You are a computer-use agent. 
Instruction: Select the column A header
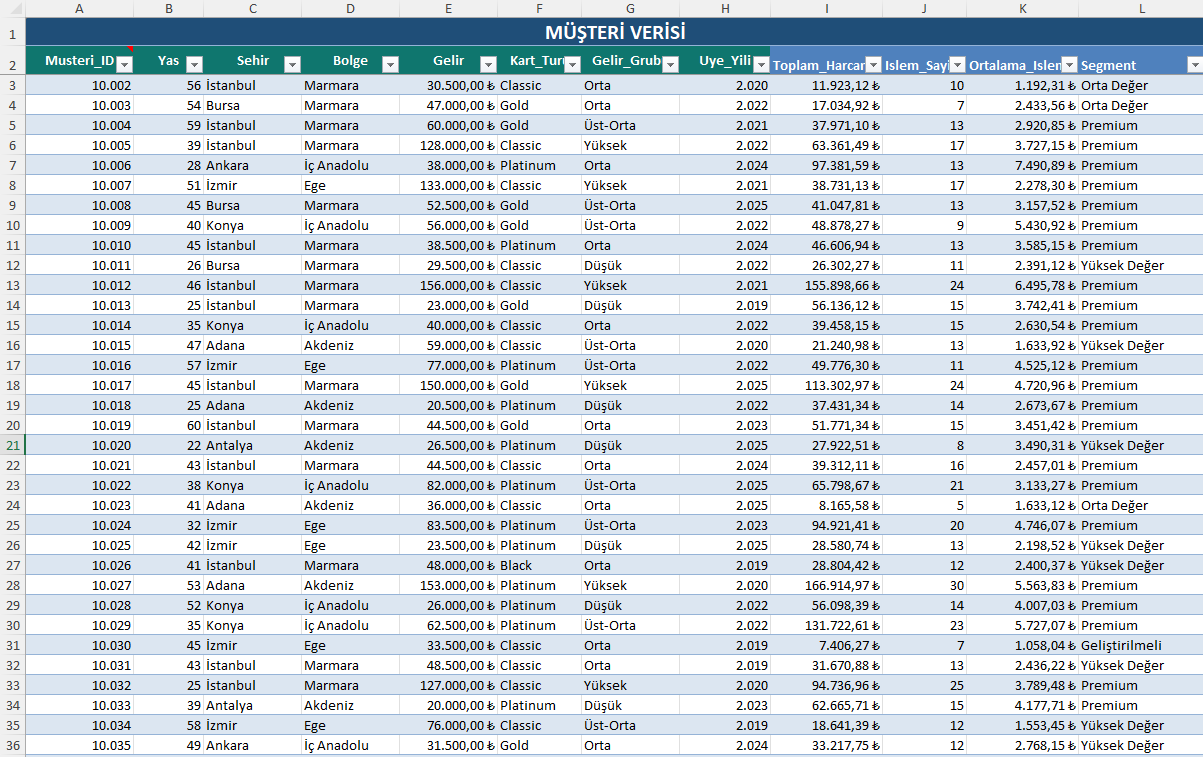pos(79,8)
